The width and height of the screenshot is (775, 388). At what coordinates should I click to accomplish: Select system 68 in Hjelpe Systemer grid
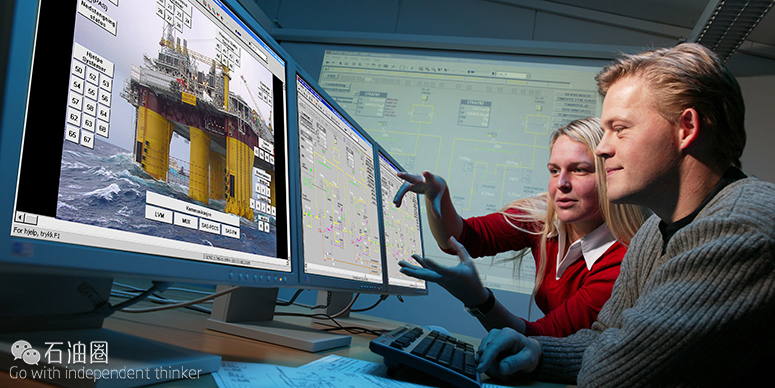tap(102, 129)
